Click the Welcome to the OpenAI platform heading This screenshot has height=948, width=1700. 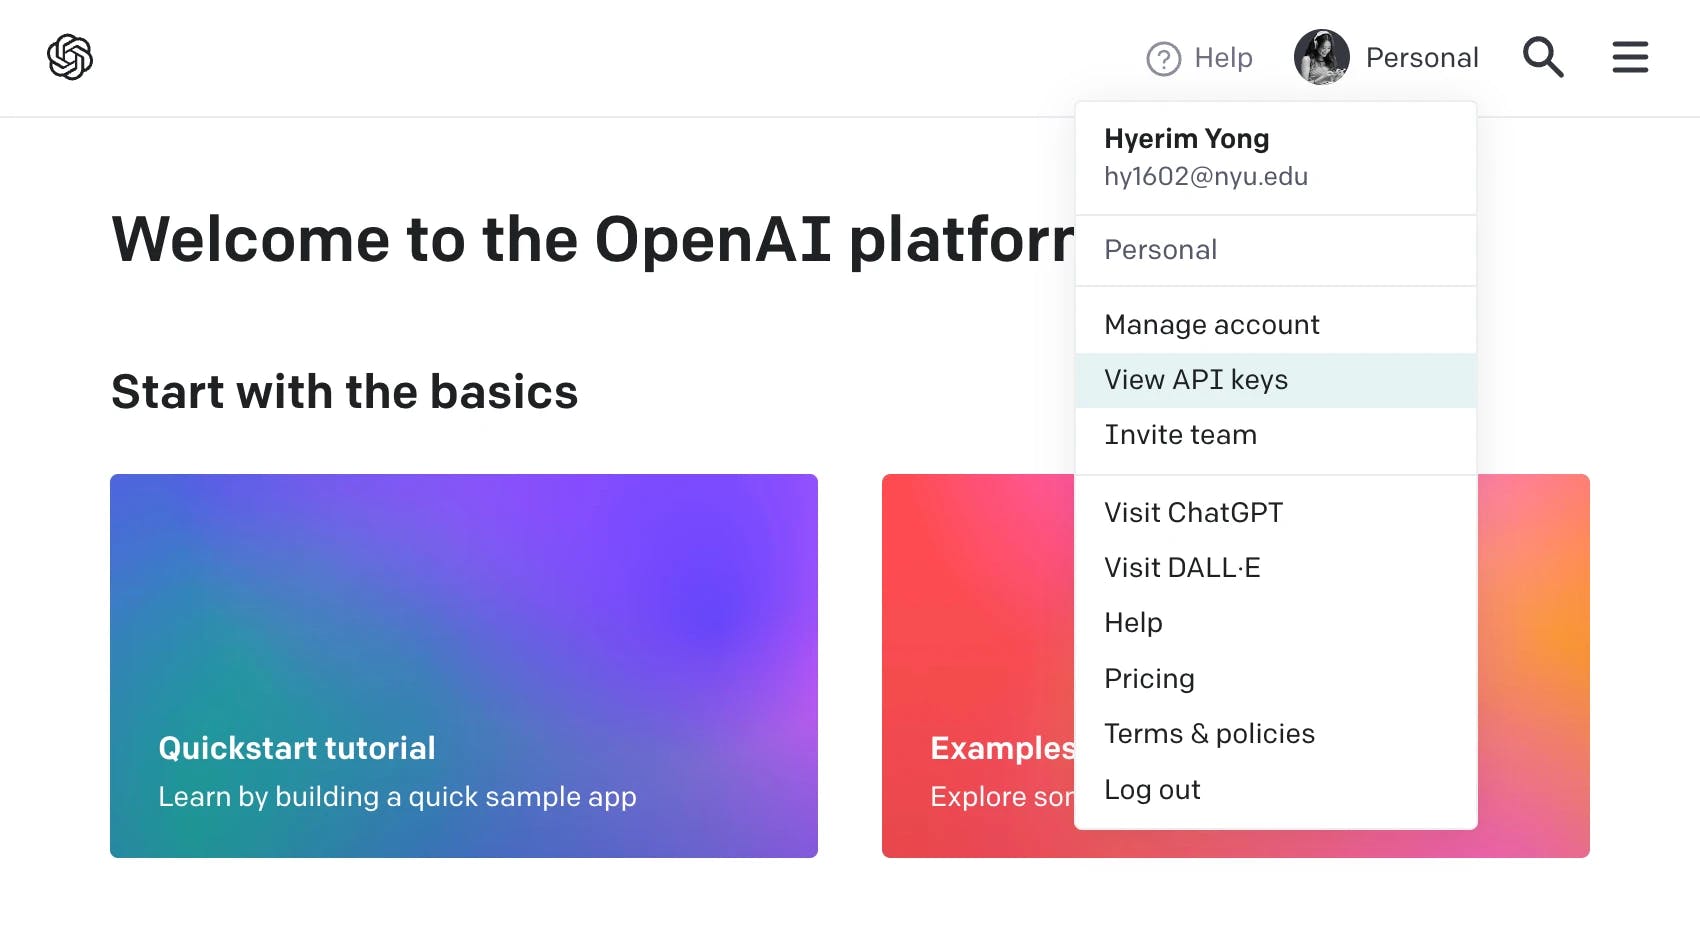(593, 240)
